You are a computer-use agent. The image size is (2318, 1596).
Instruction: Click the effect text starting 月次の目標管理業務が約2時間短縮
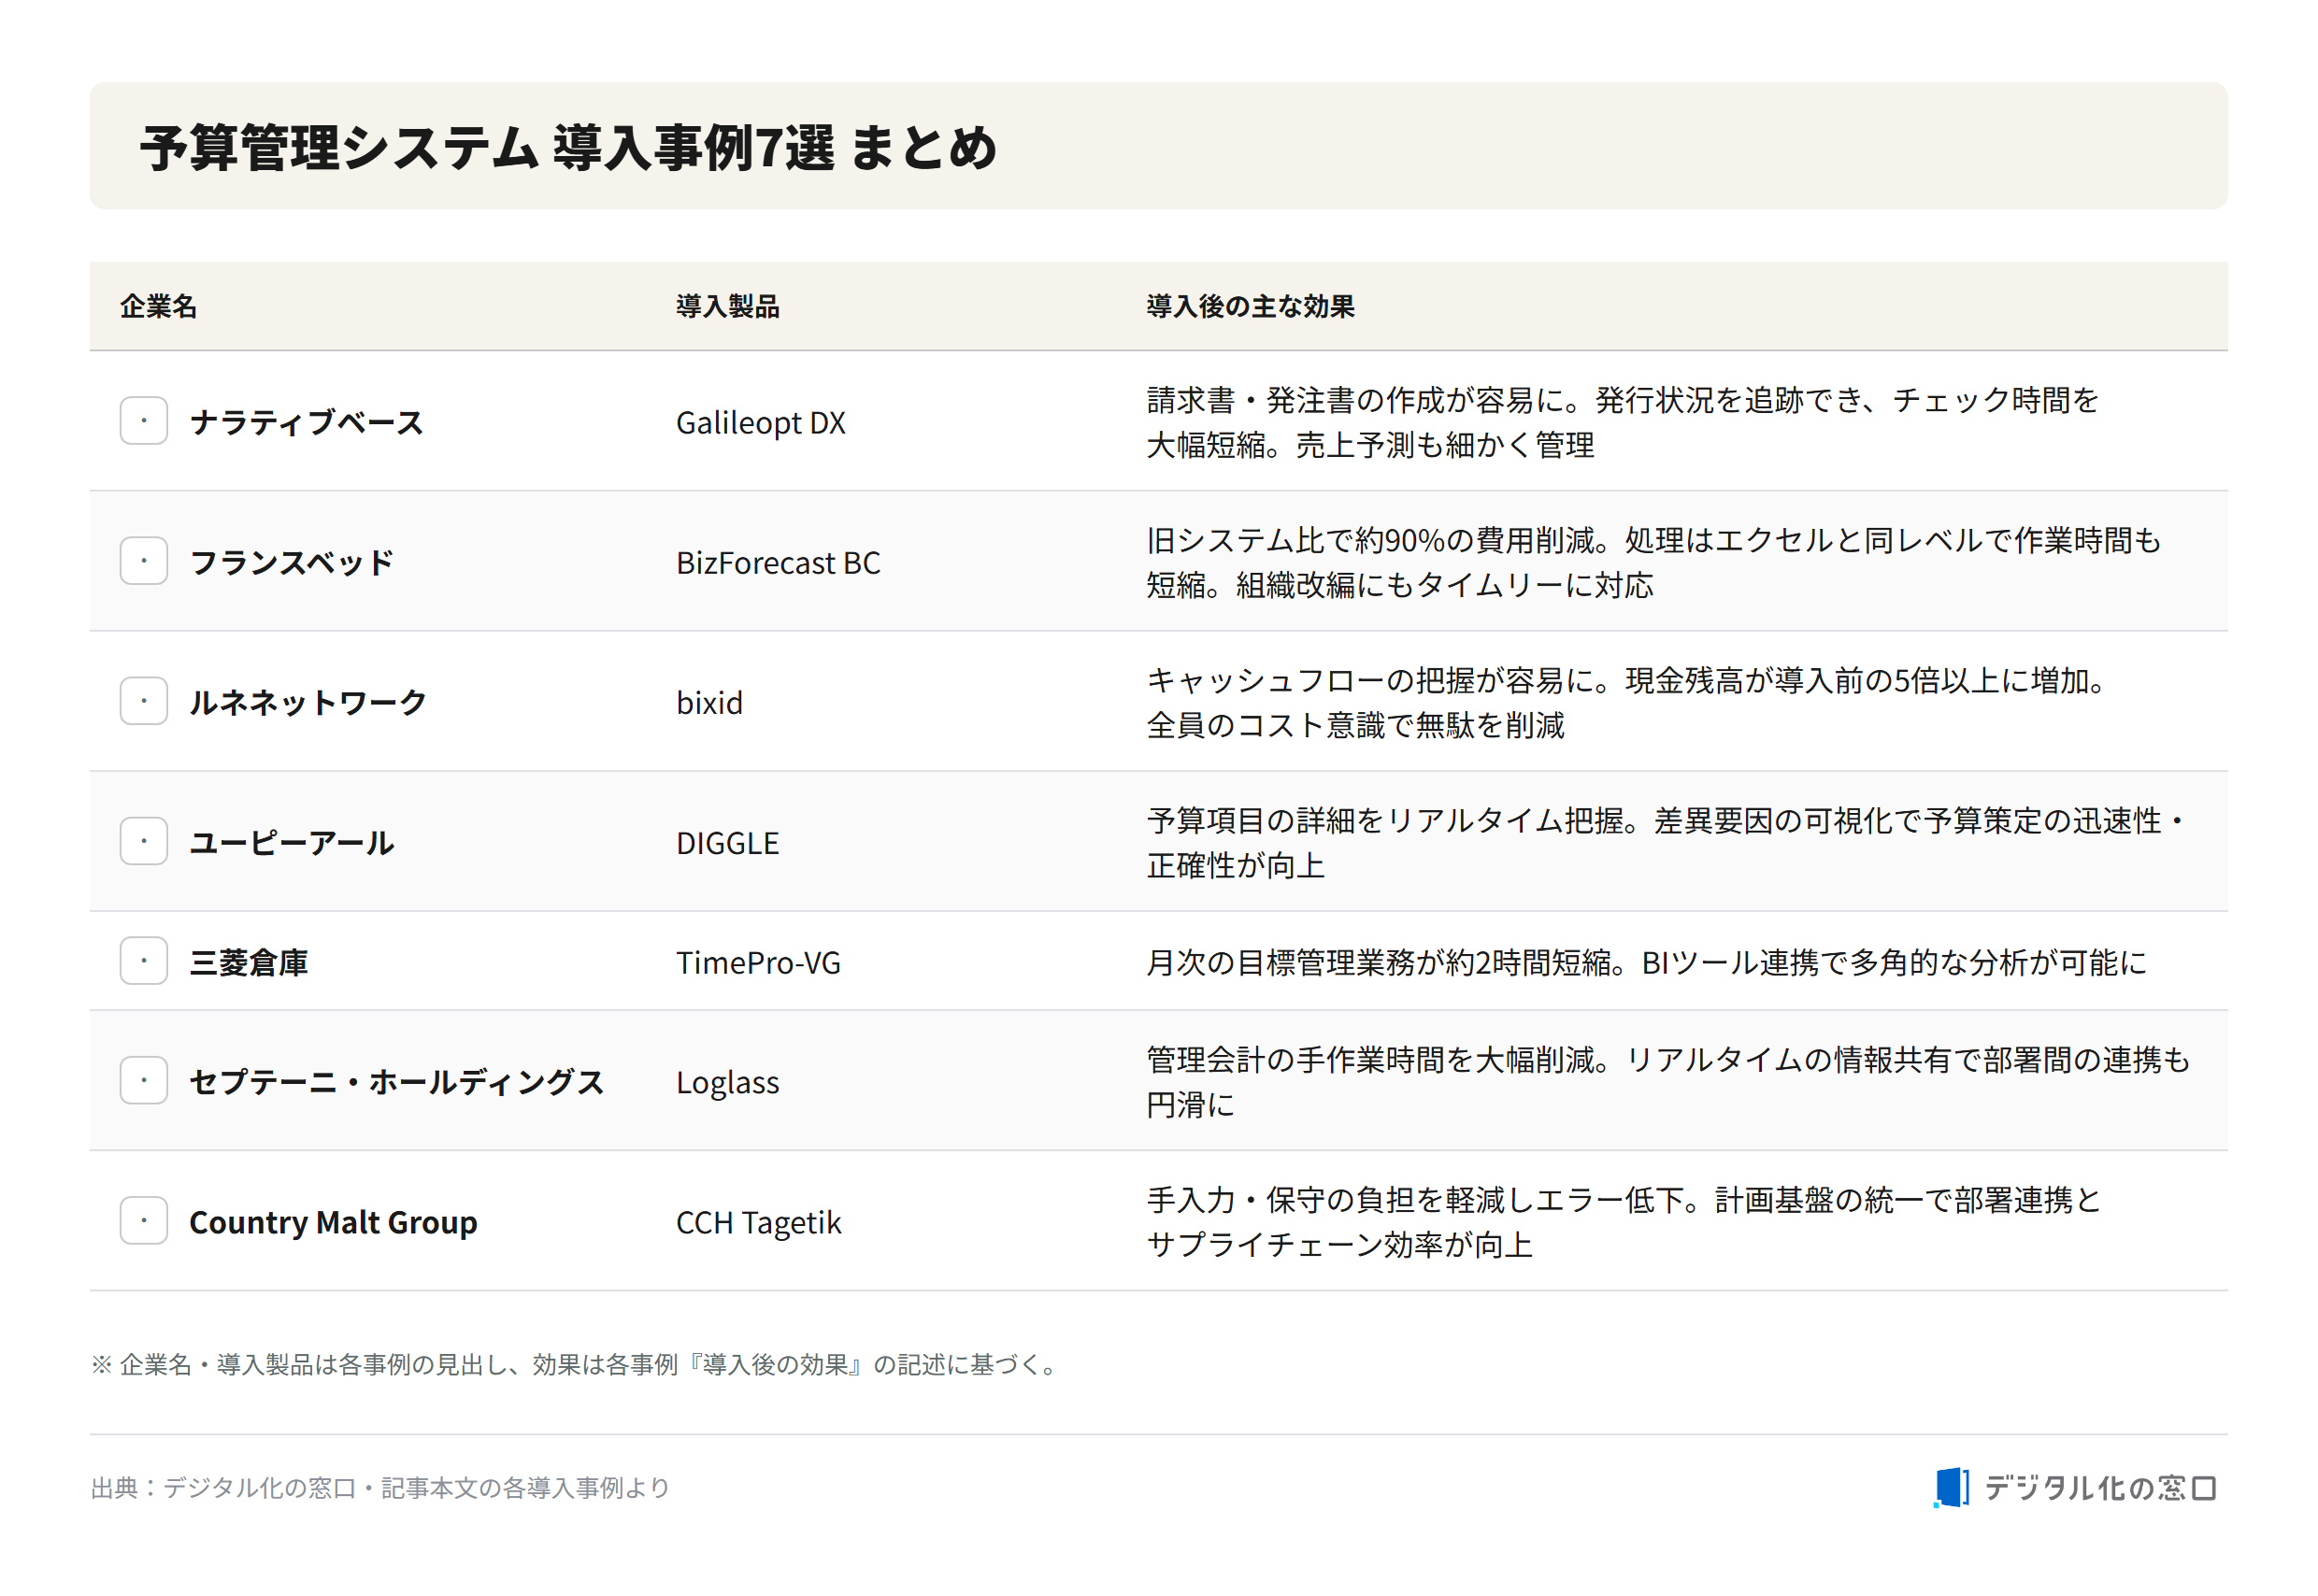click(1646, 962)
